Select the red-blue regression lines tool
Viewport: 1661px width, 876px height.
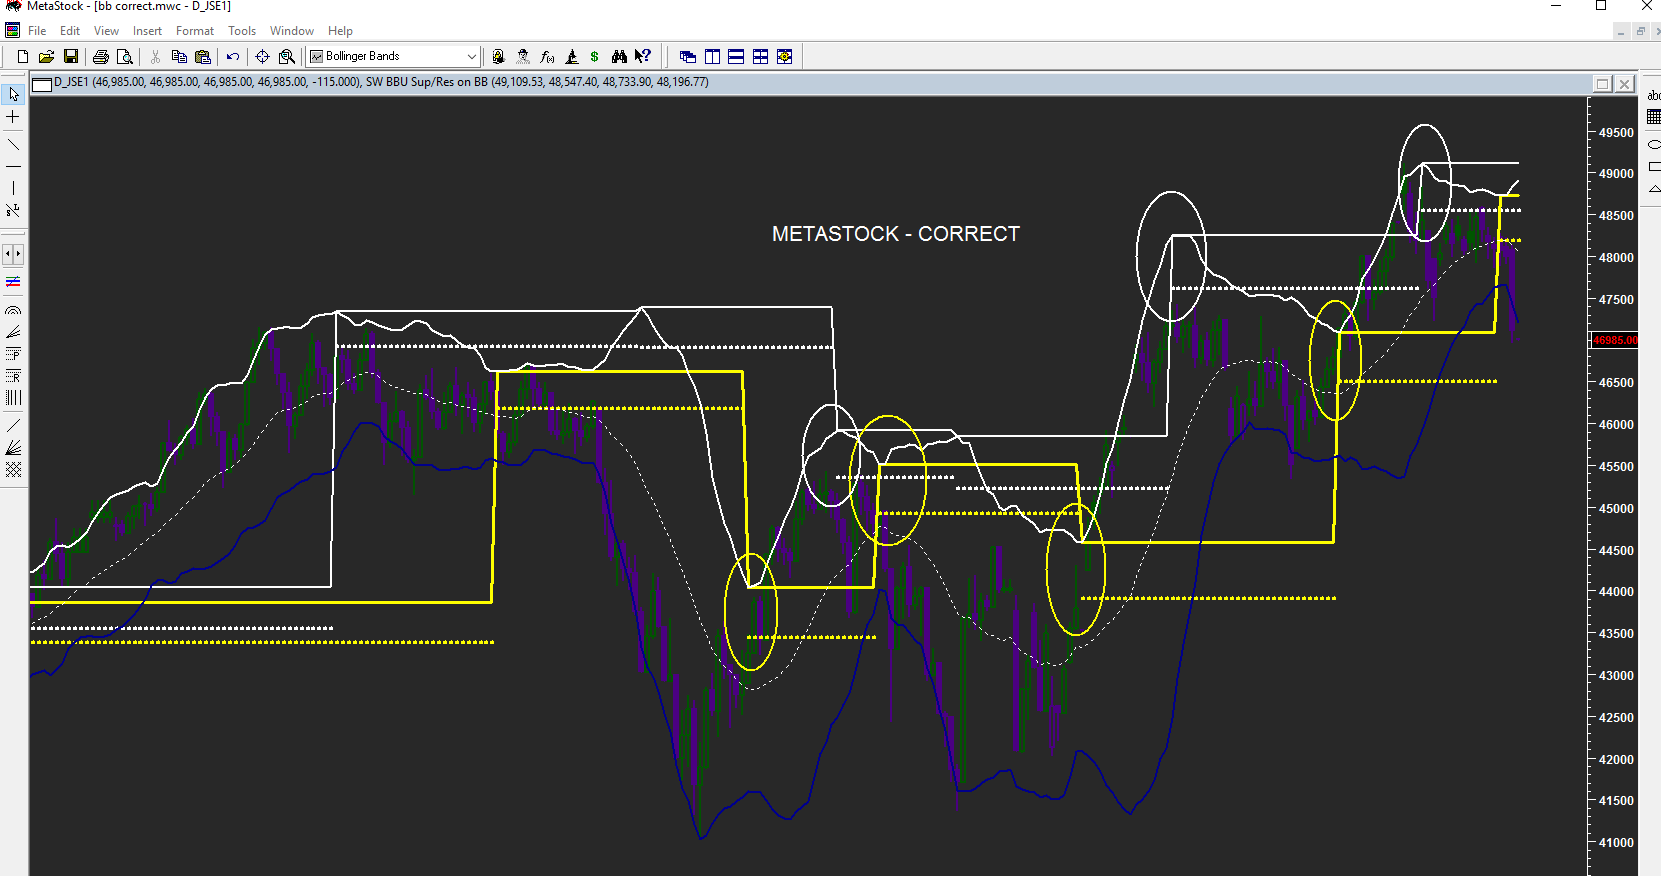click(13, 282)
